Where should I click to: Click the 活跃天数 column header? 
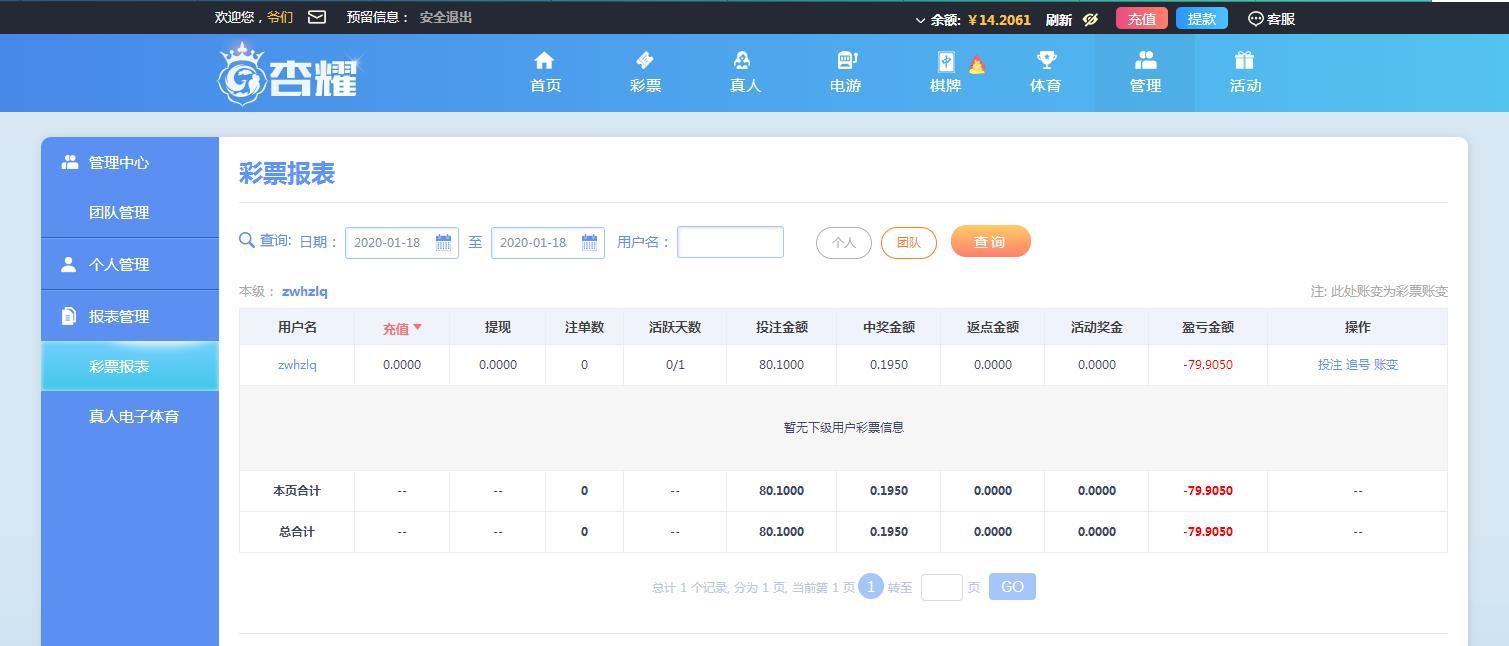click(x=675, y=327)
